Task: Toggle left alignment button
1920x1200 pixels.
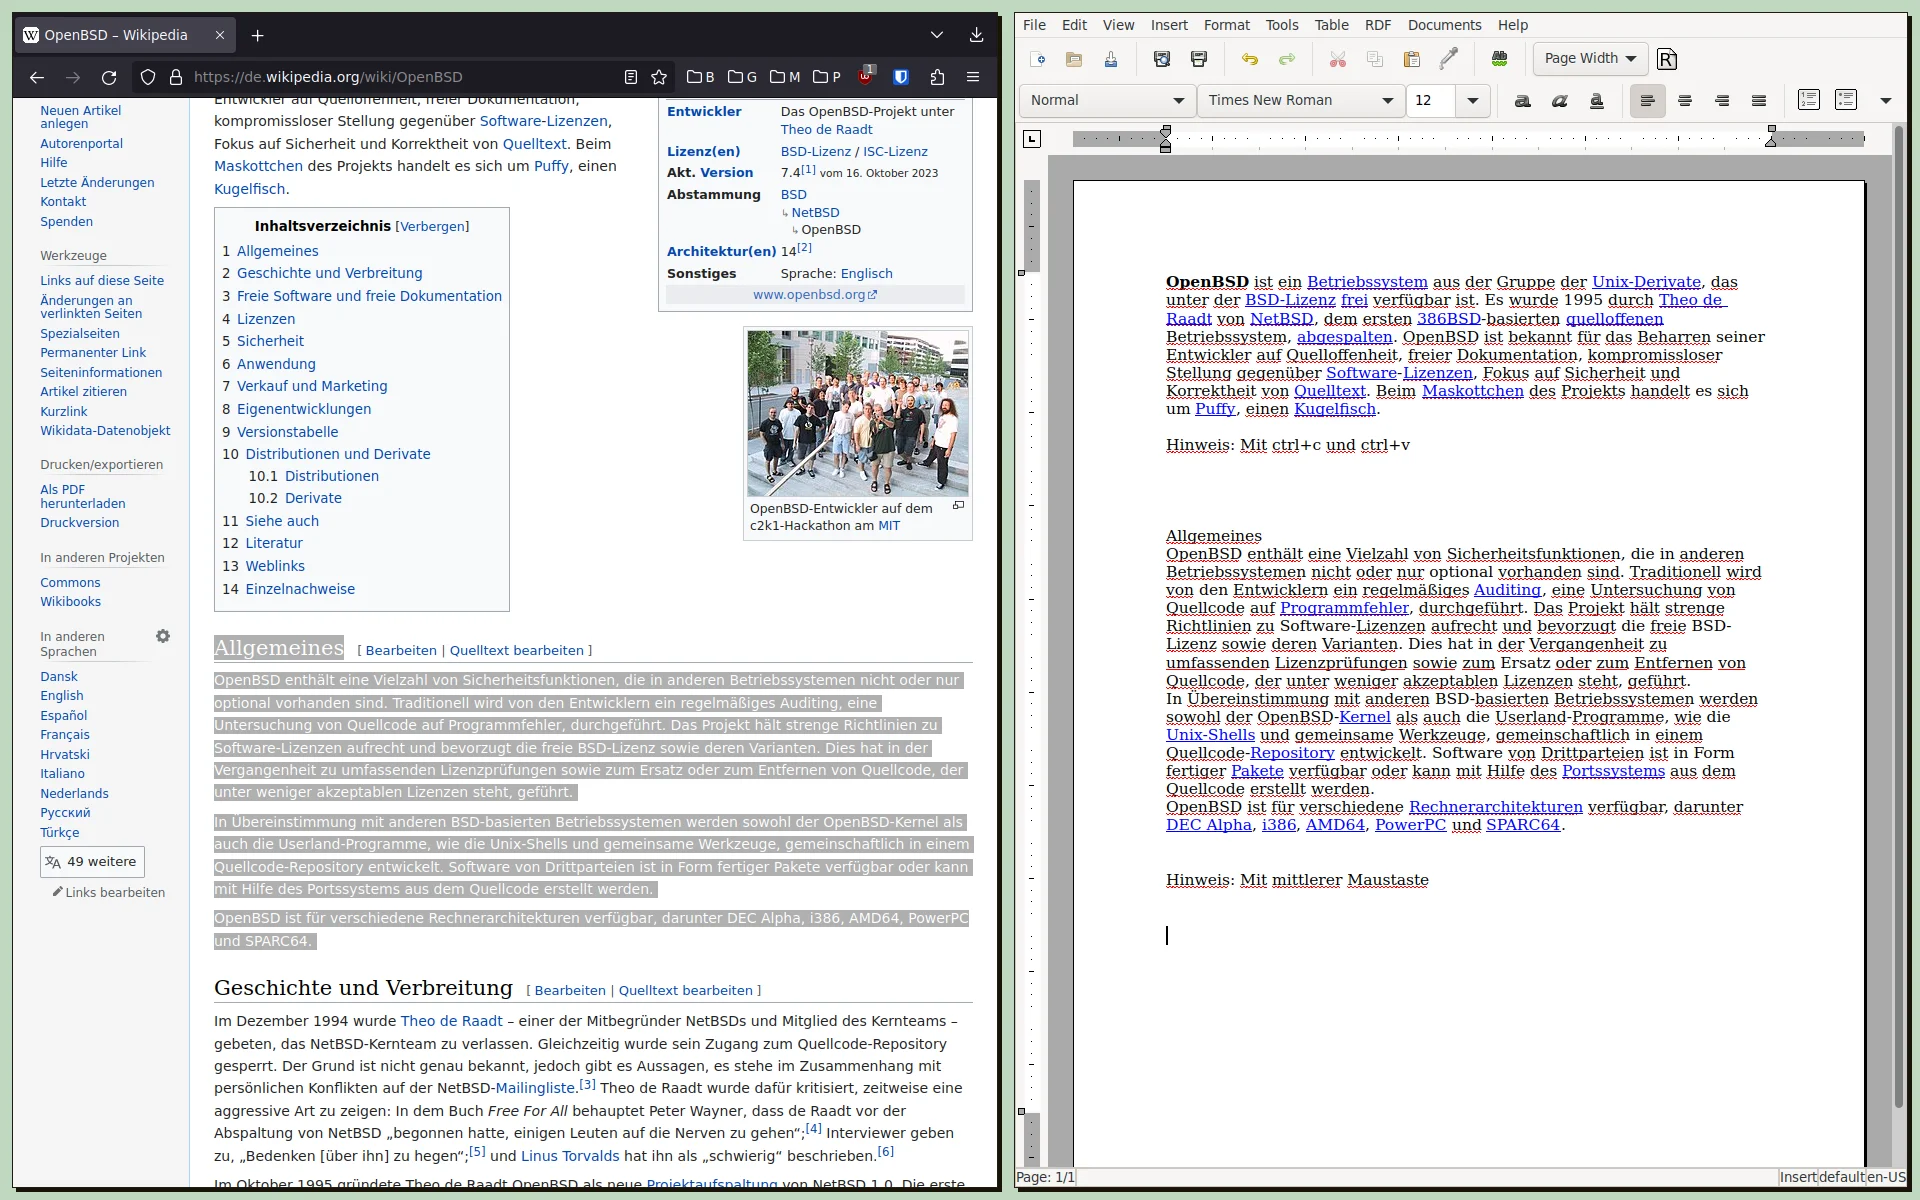Action: (1648, 100)
